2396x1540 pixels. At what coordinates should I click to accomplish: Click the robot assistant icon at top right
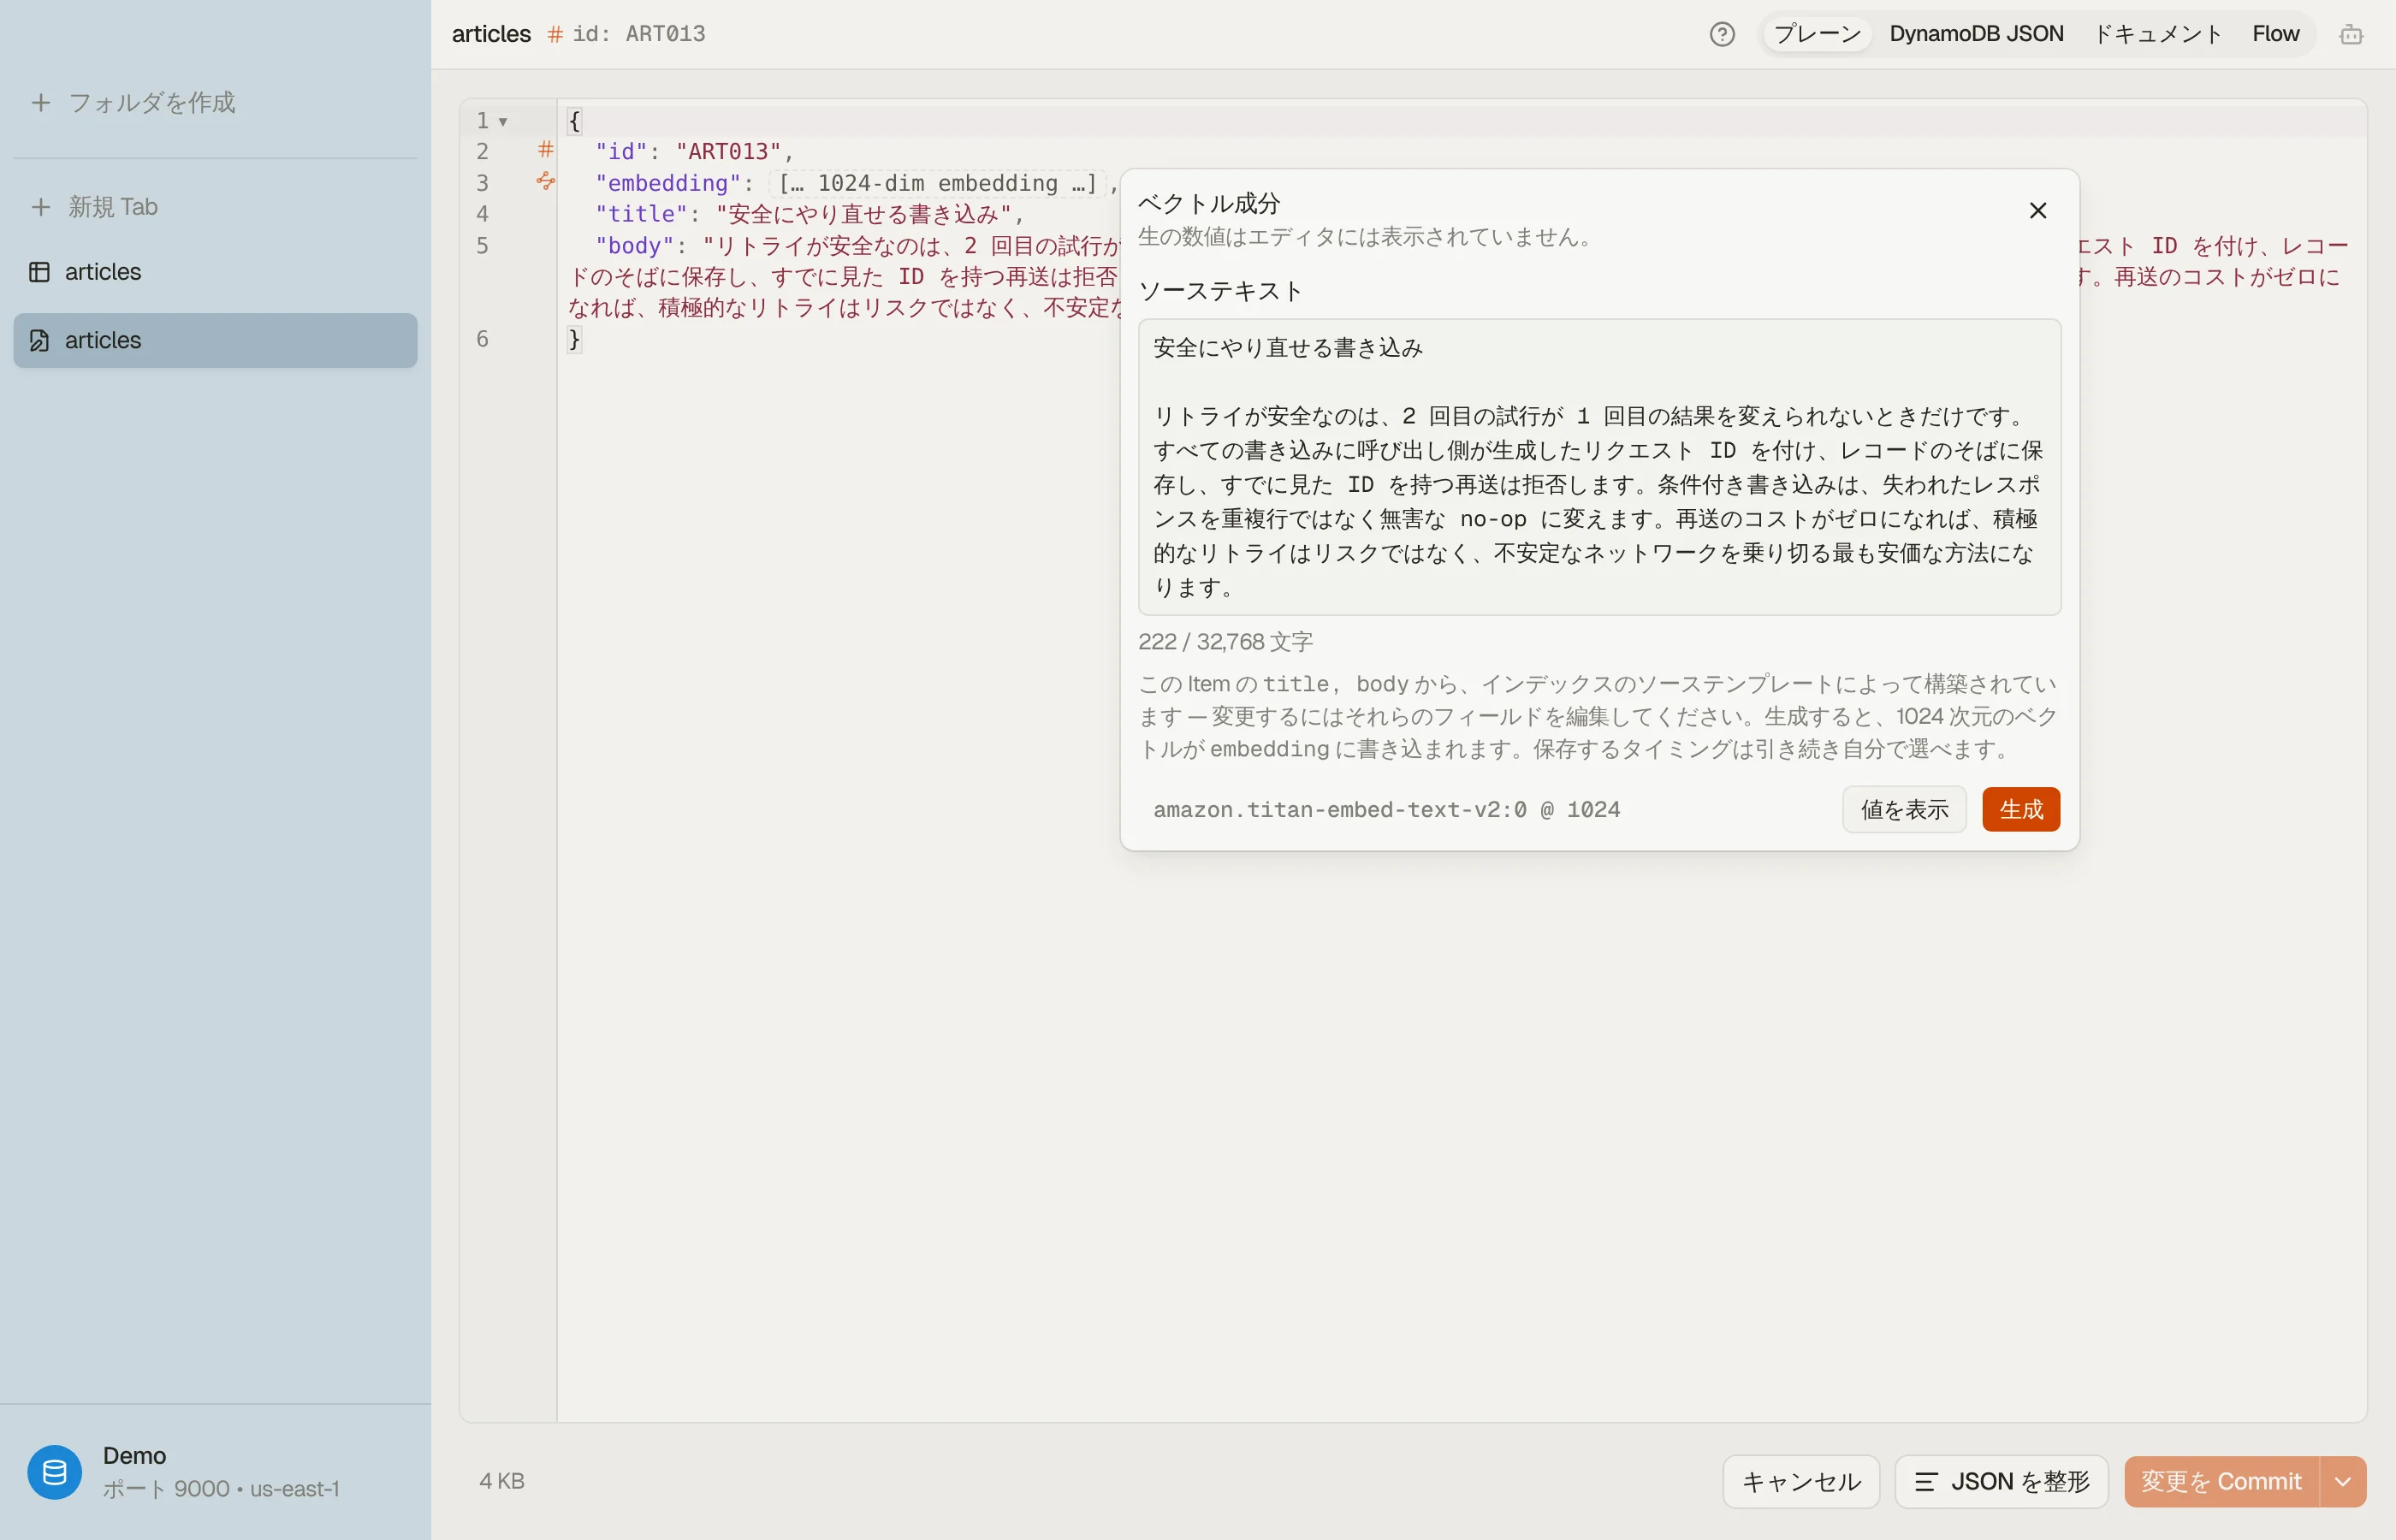[2351, 35]
